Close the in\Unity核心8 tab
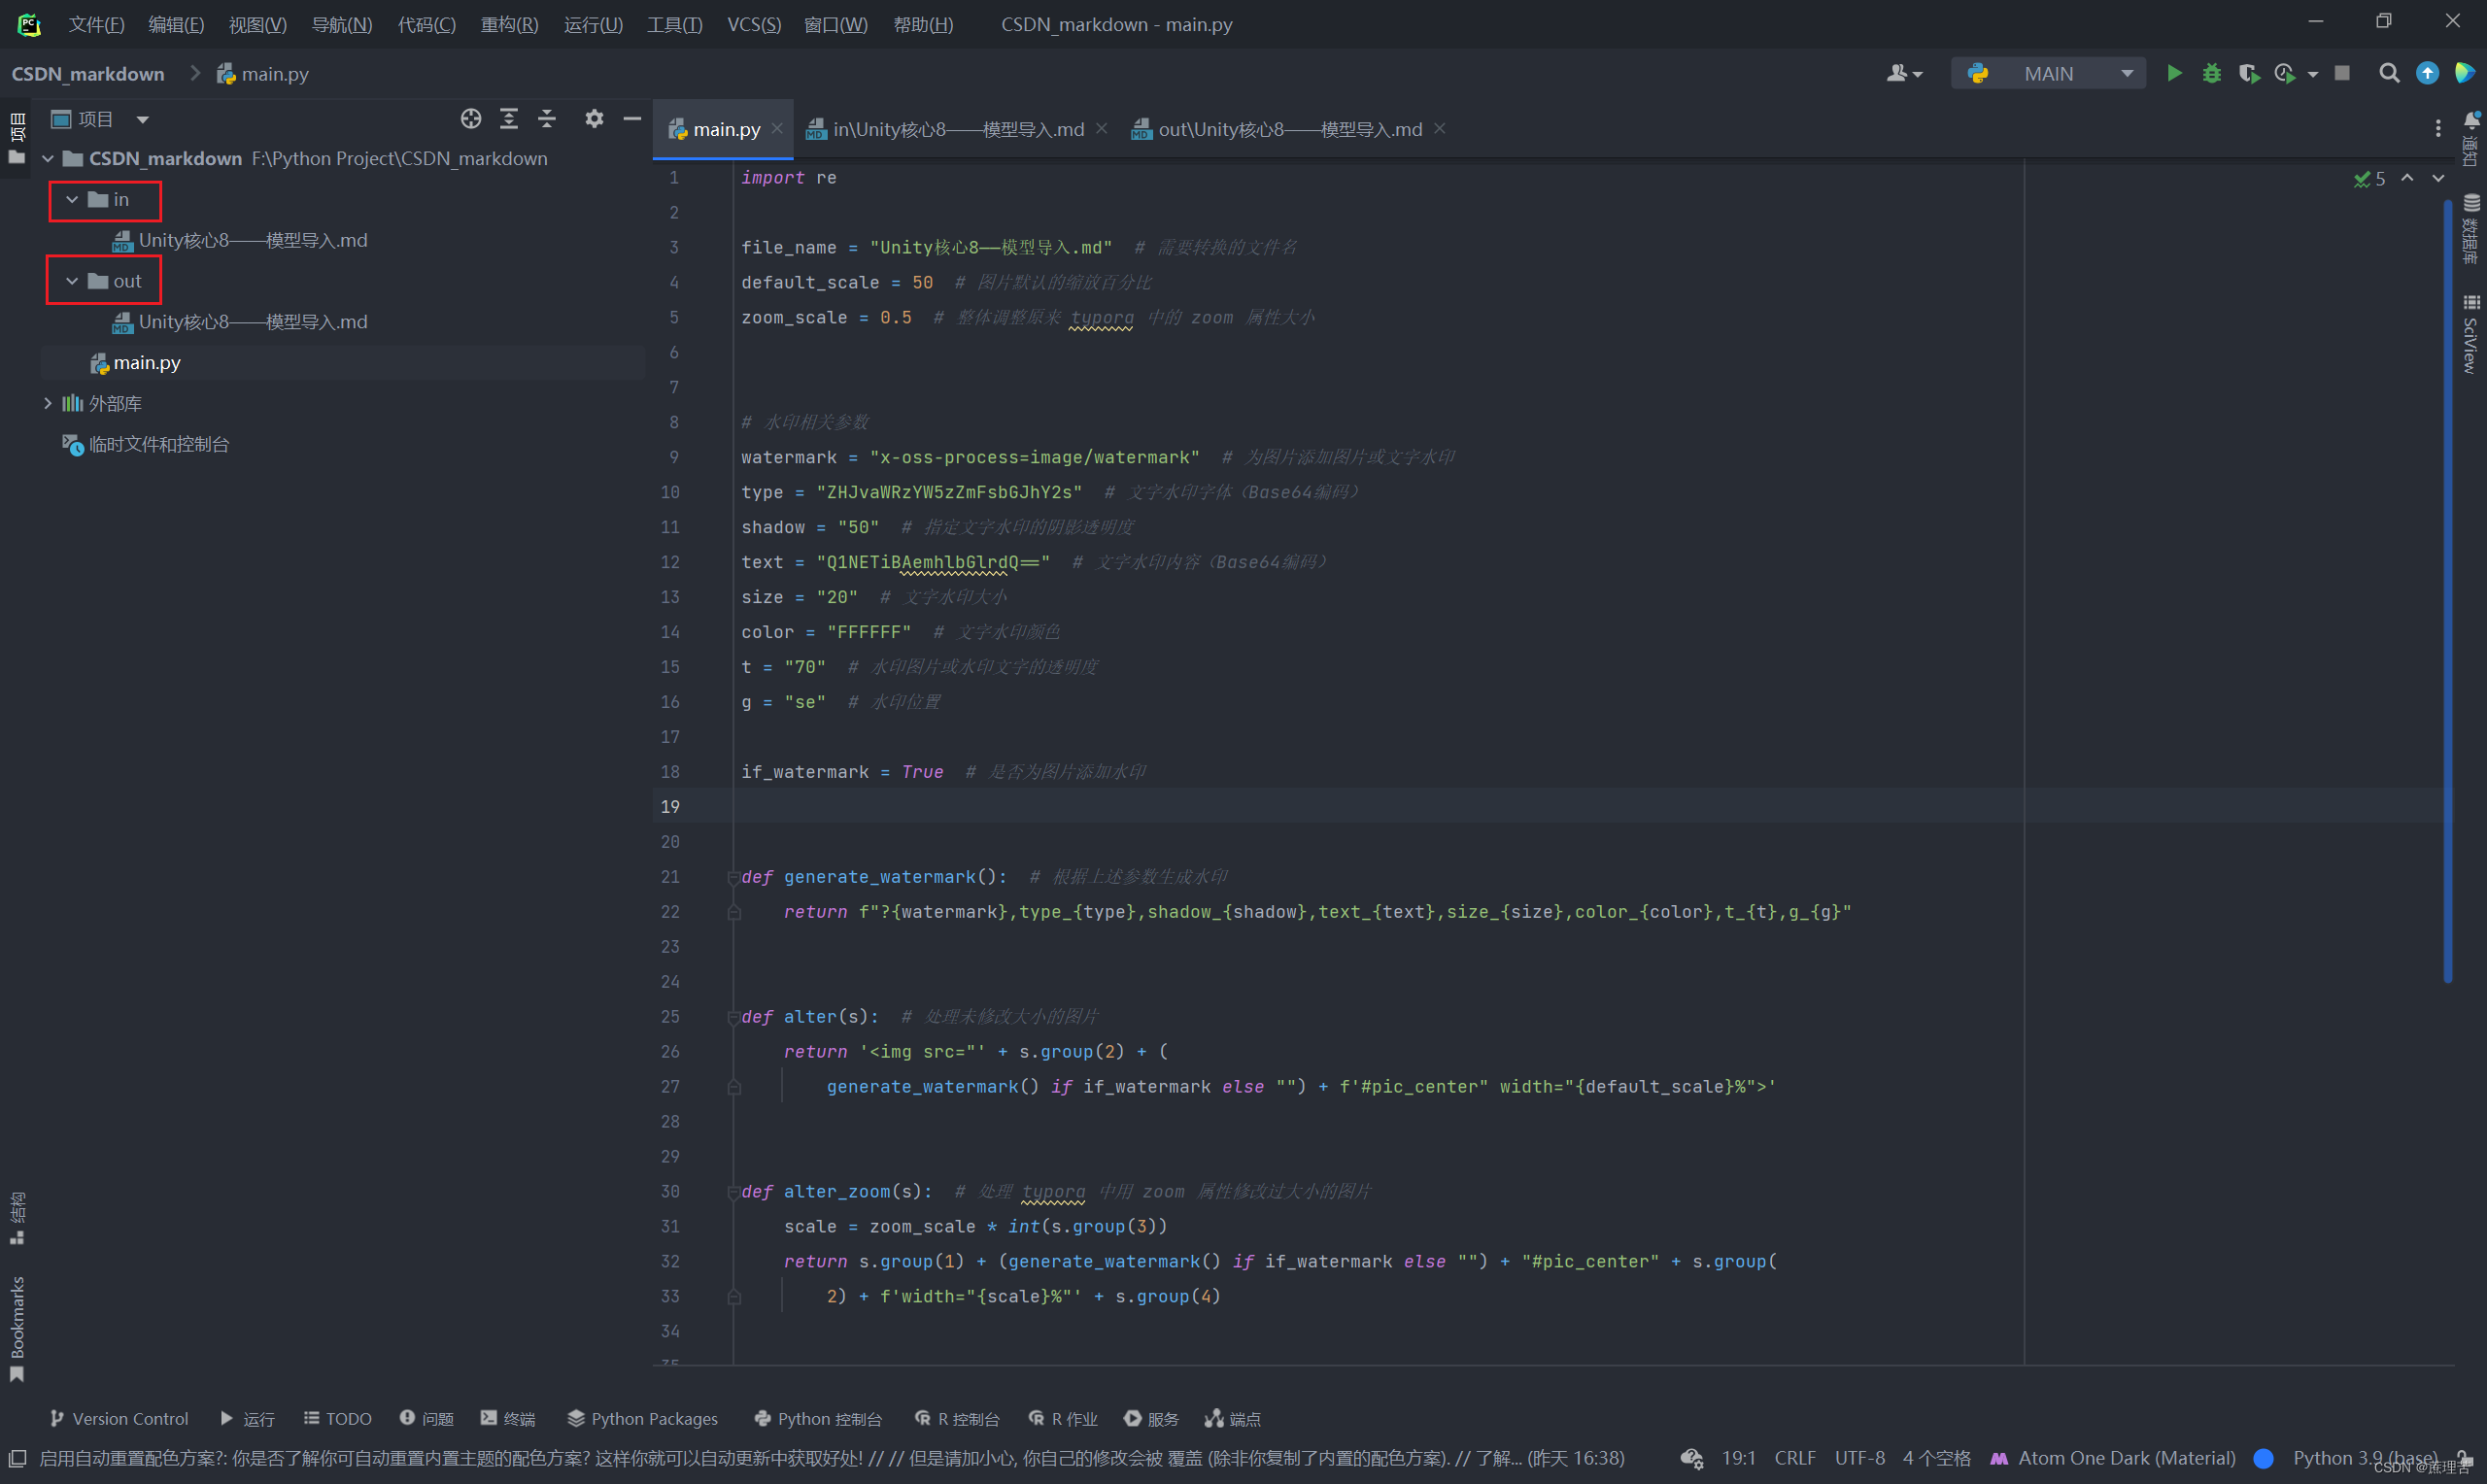The width and height of the screenshot is (2487, 1484). [1101, 129]
